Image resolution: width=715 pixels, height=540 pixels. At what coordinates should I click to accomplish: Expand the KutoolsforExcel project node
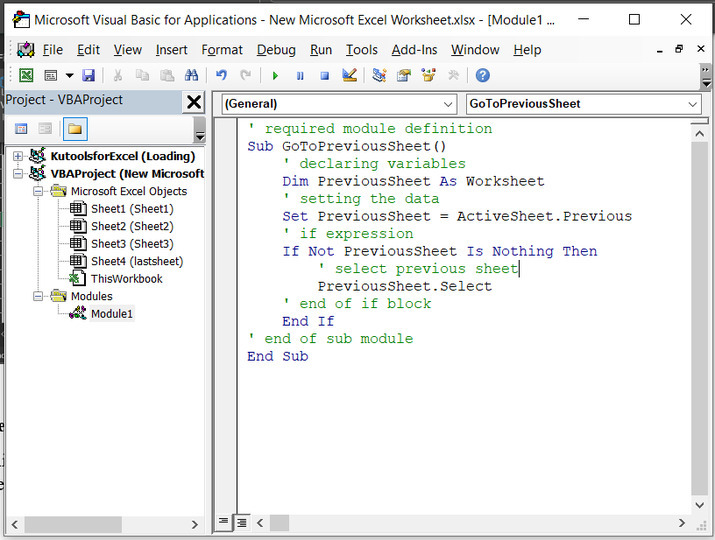(x=17, y=156)
